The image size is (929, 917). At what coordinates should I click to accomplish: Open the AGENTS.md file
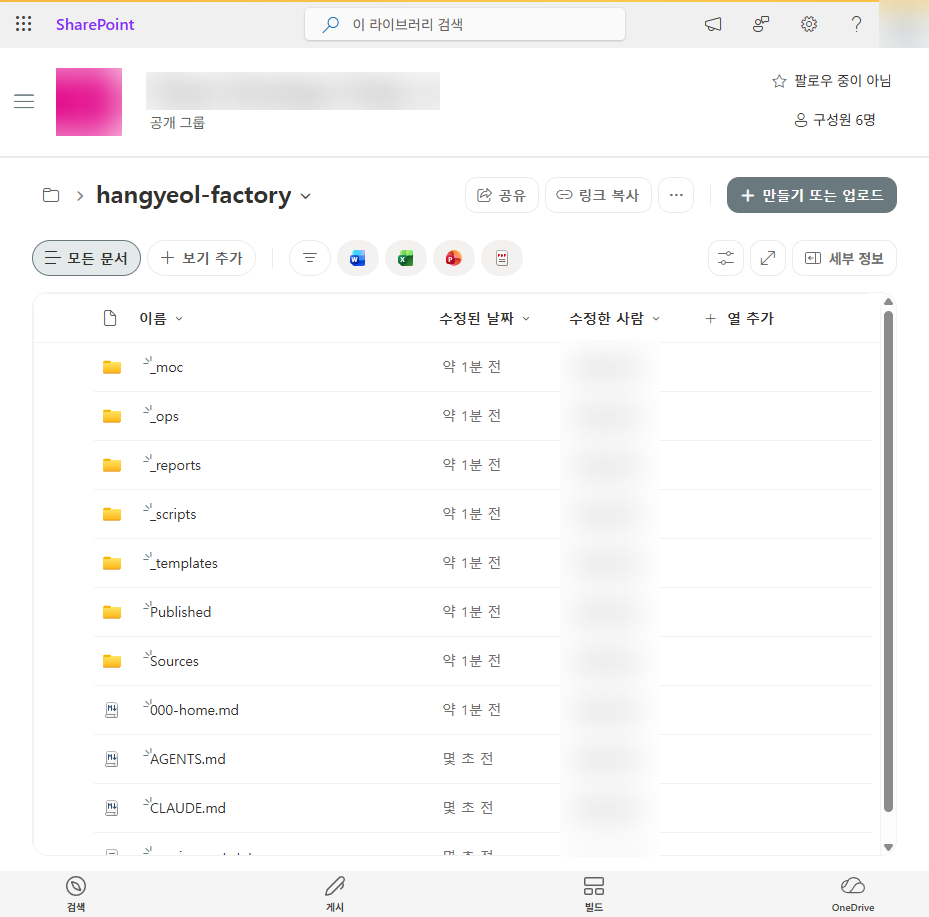pyautogui.click(x=188, y=759)
